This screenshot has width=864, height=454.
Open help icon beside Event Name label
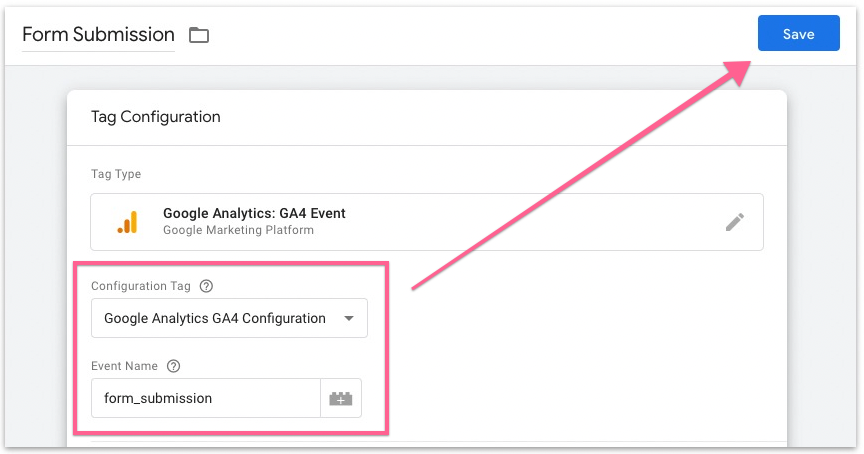pyautogui.click(x=174, y=366)
